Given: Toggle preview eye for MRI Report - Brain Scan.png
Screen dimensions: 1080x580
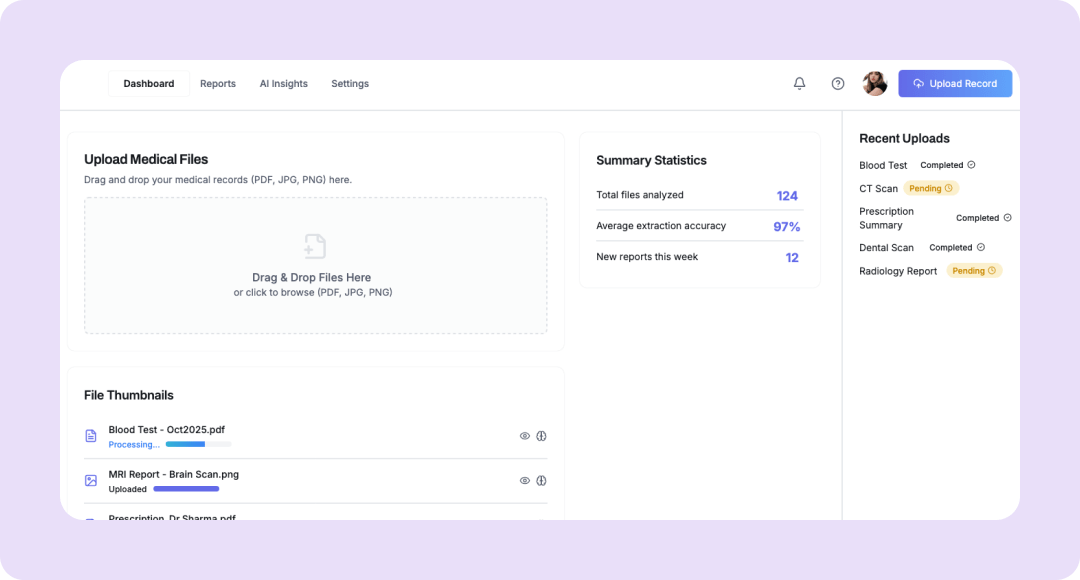Looking at the screenshot, I should pyautogui.click(x=525, y=481).
